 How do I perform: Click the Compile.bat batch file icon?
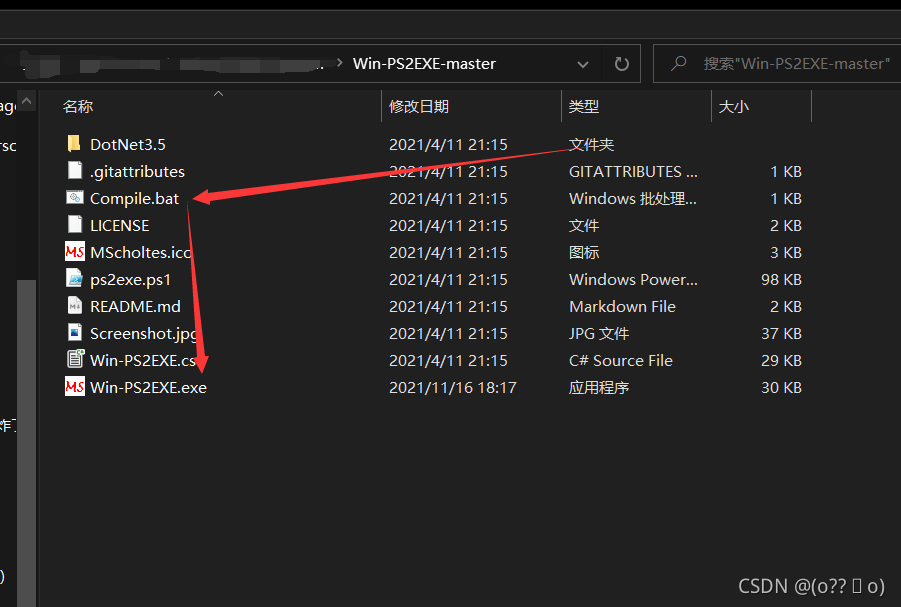pyautogui.click(x=75, y=198)
